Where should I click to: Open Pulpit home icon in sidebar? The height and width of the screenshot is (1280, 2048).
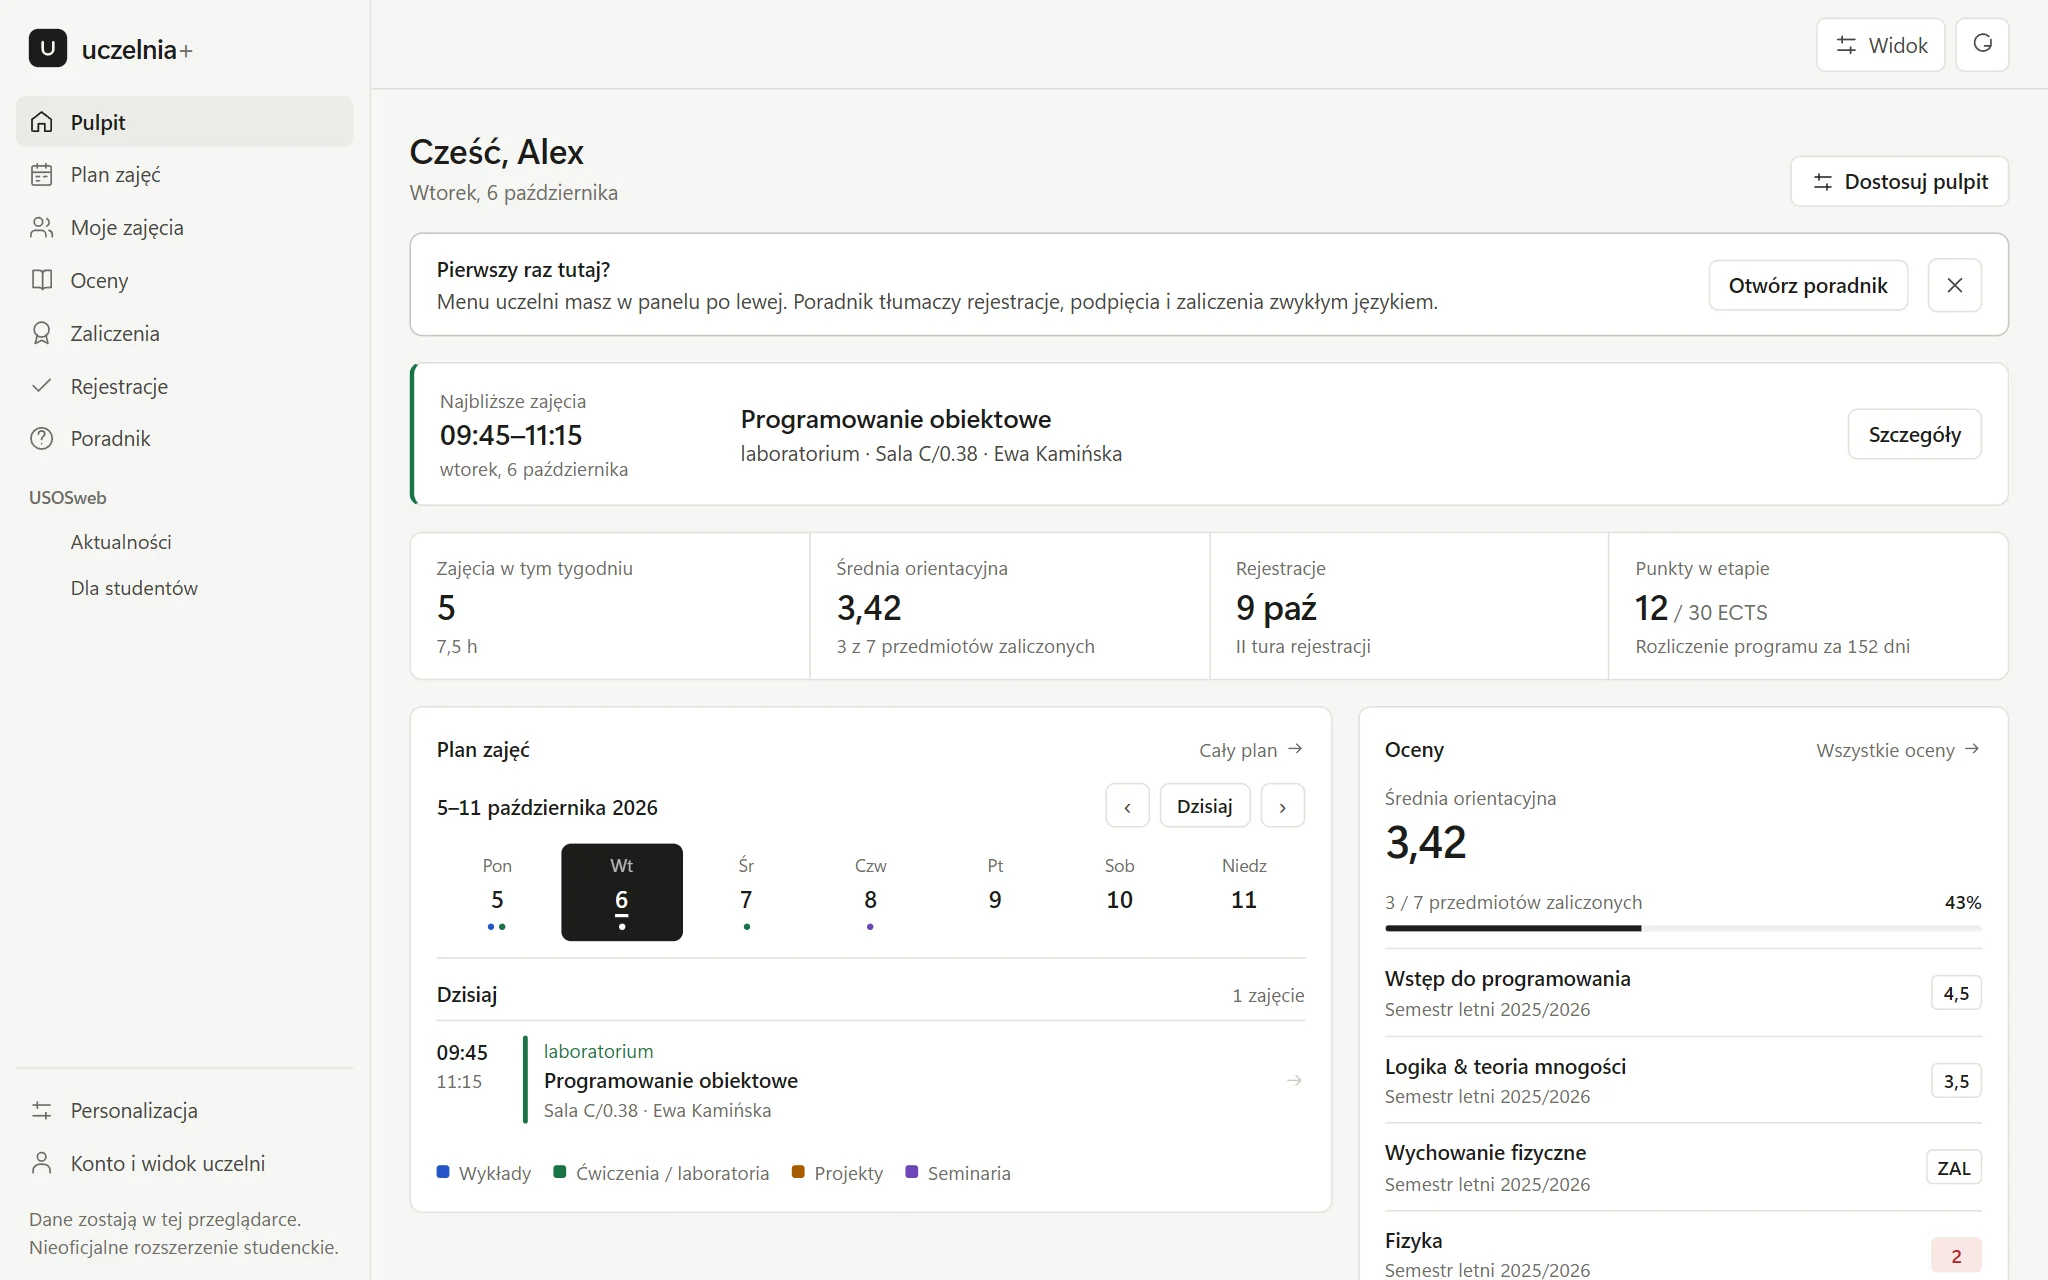[41, 122]
